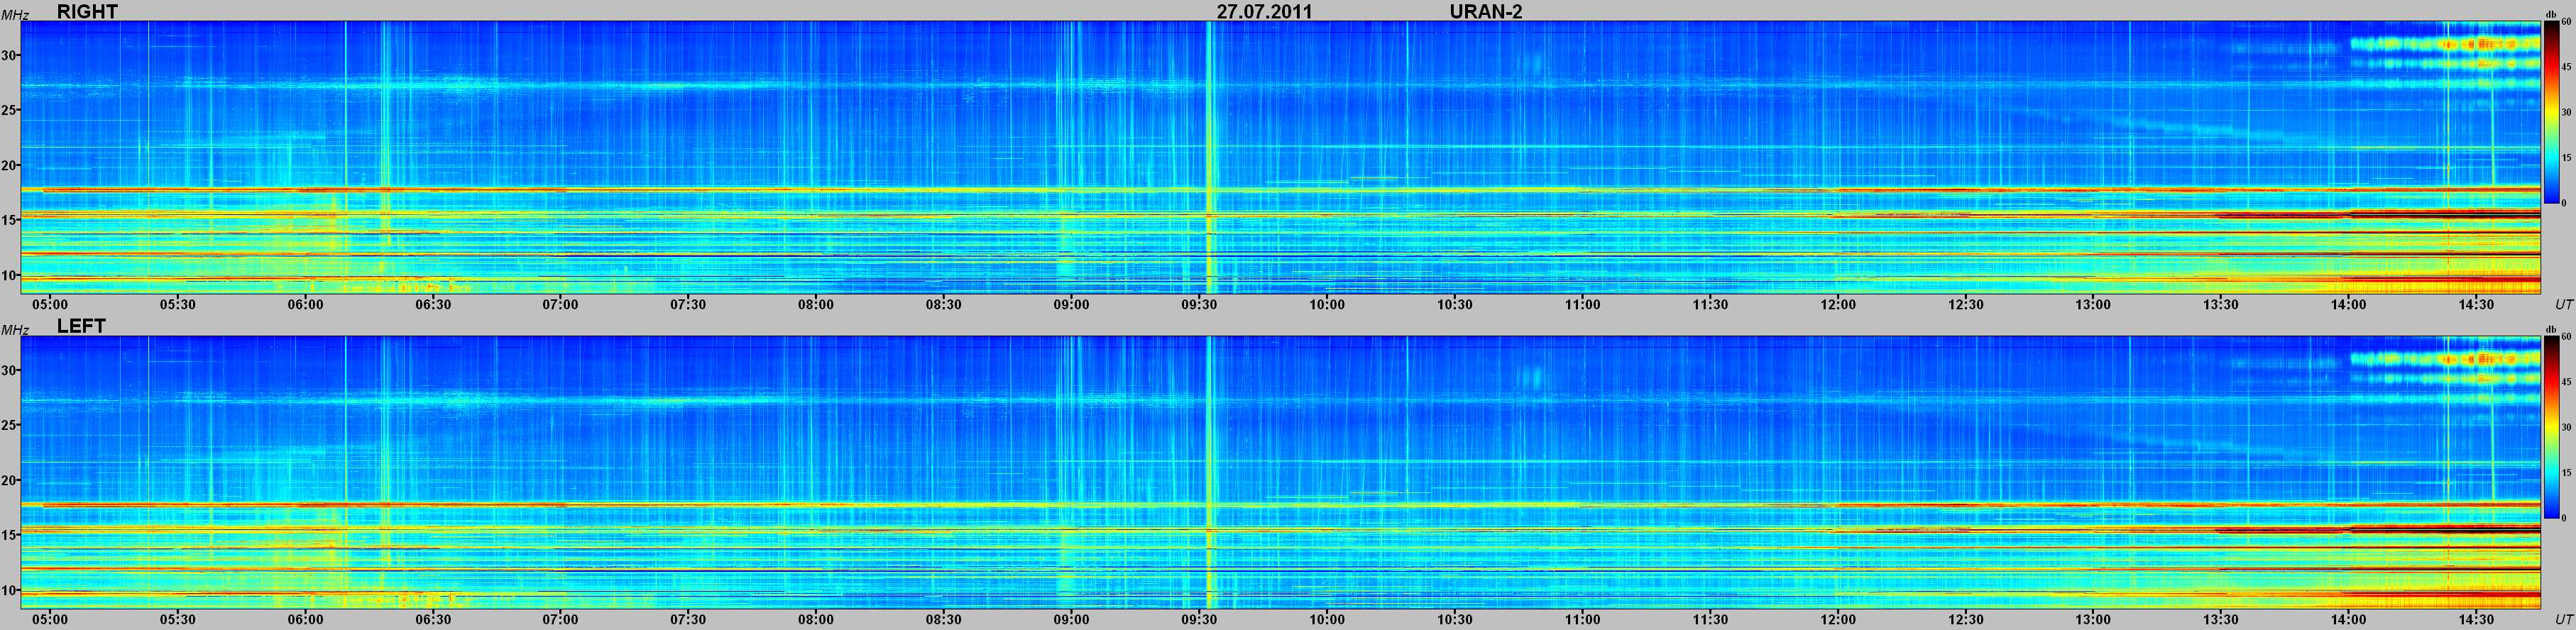Click the 10 MHz tick label of LEFT panel
This screenshot has width=2576, height=630.
tap(9, 590)
